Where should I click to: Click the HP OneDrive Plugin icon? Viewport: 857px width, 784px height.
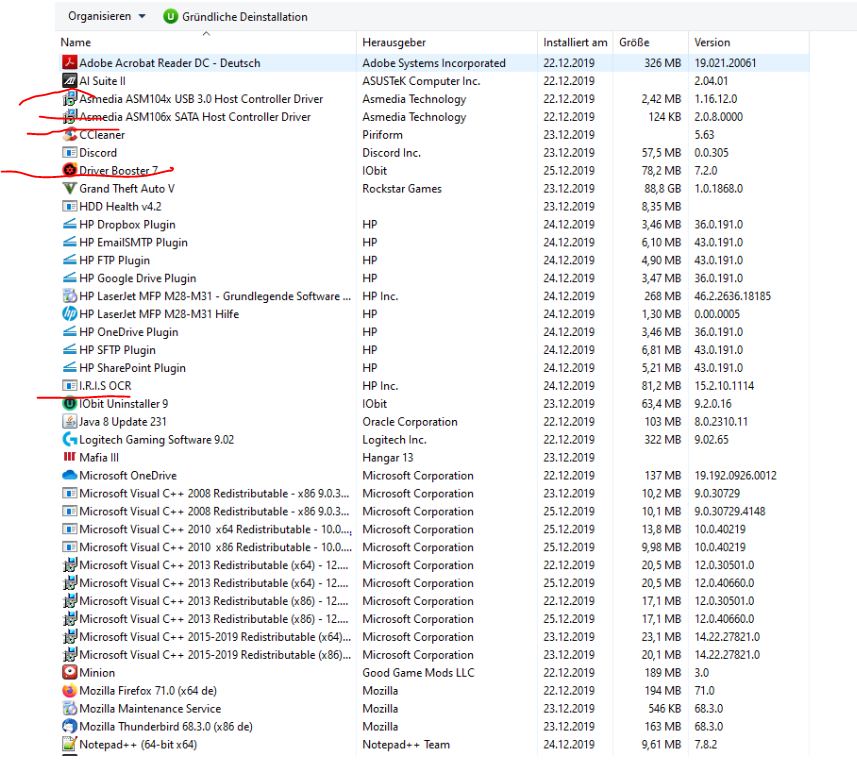(69, 332)
